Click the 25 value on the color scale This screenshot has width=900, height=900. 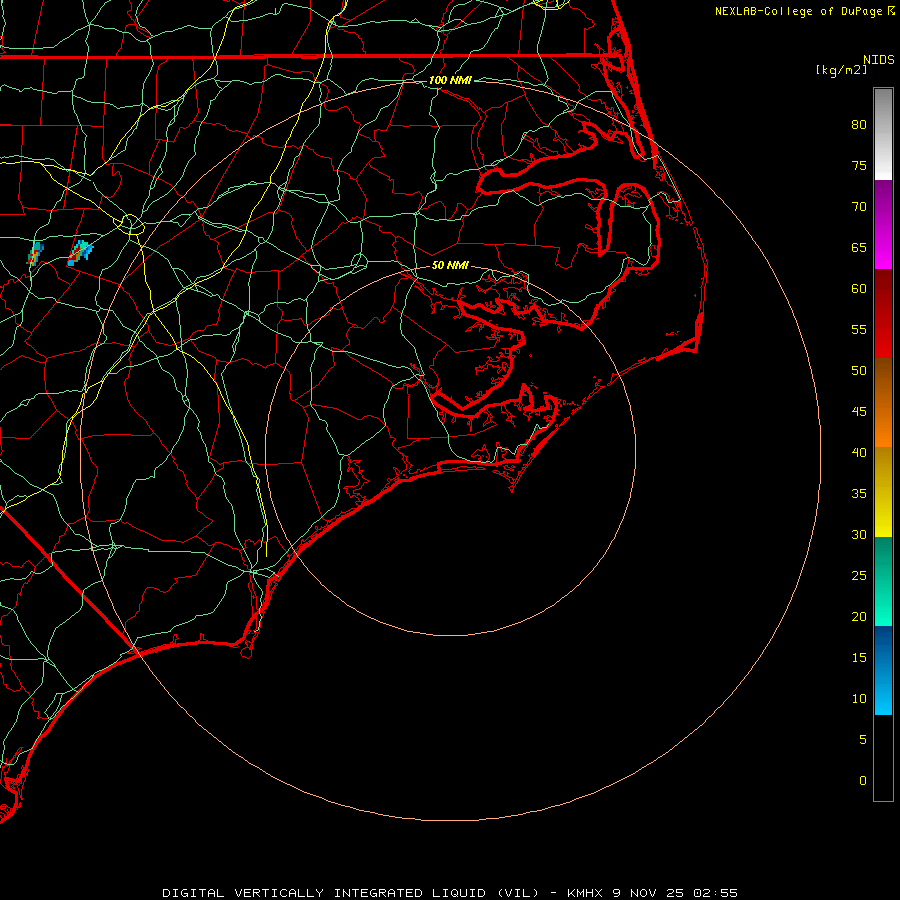[x=859, y=576]
